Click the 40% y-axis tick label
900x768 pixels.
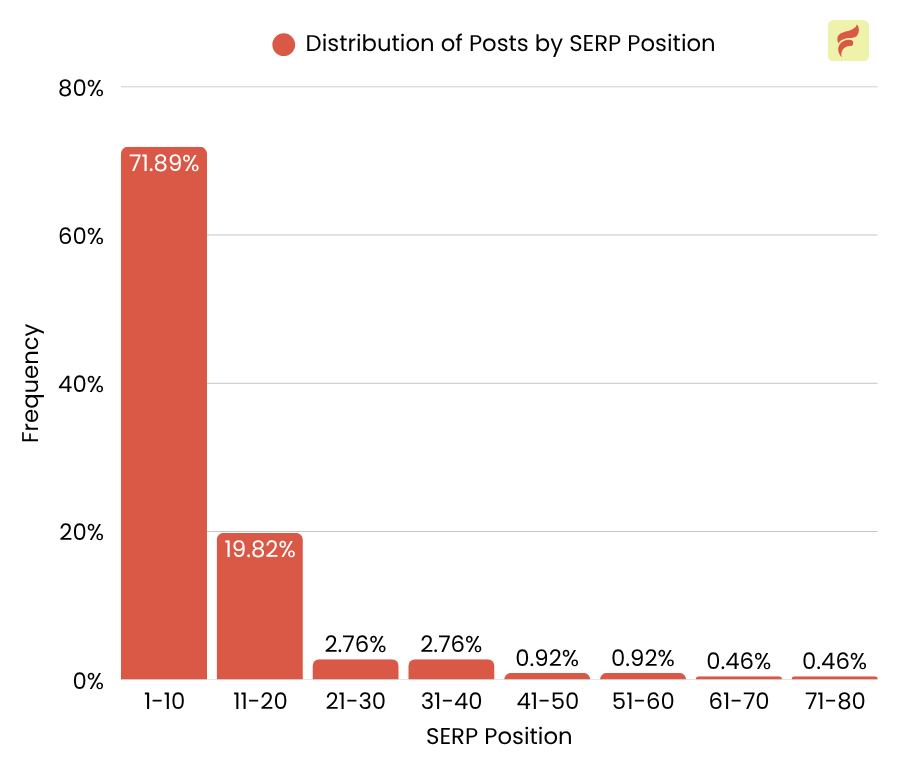click(81, 384)
